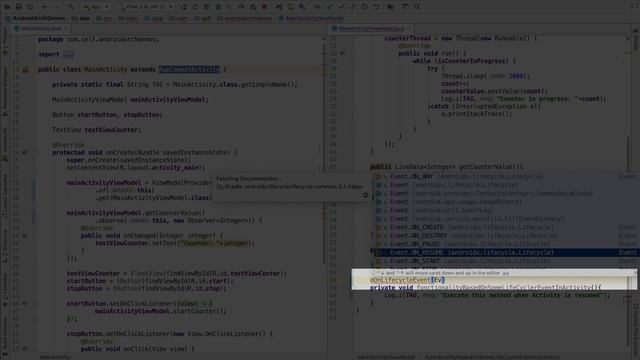This screenshot has height=360, width=640.
Task: Click MainActivityViewModel in navigation breadcrumb
Action: tap(311, 18)
